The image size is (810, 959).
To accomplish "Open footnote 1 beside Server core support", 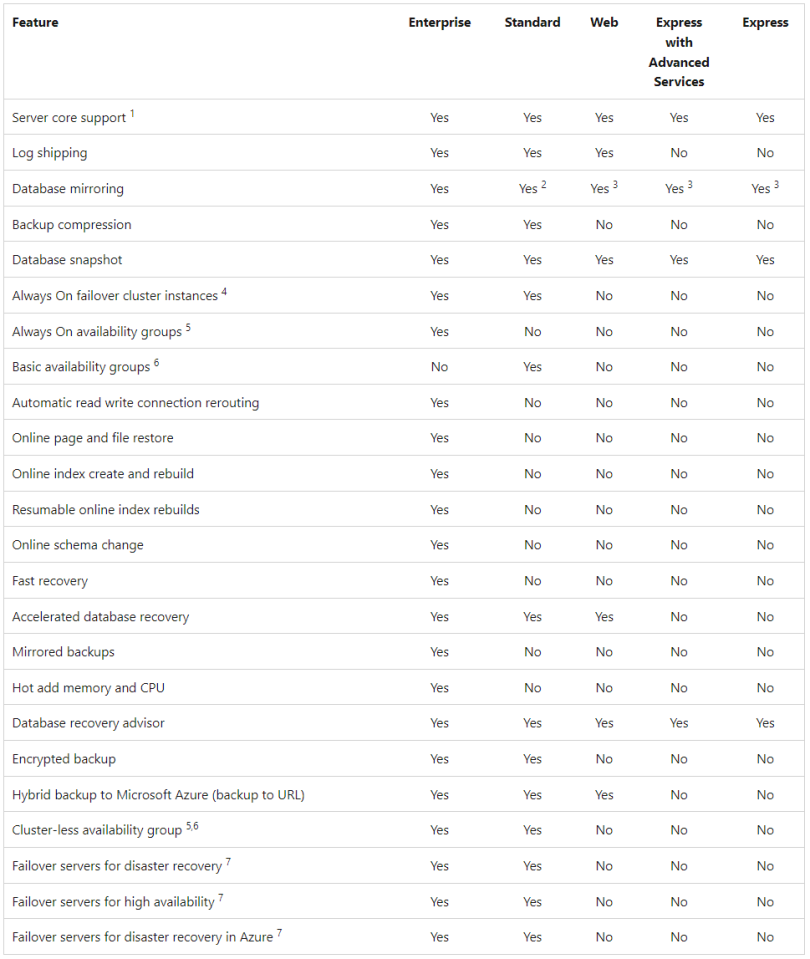I will coord(132,114).
